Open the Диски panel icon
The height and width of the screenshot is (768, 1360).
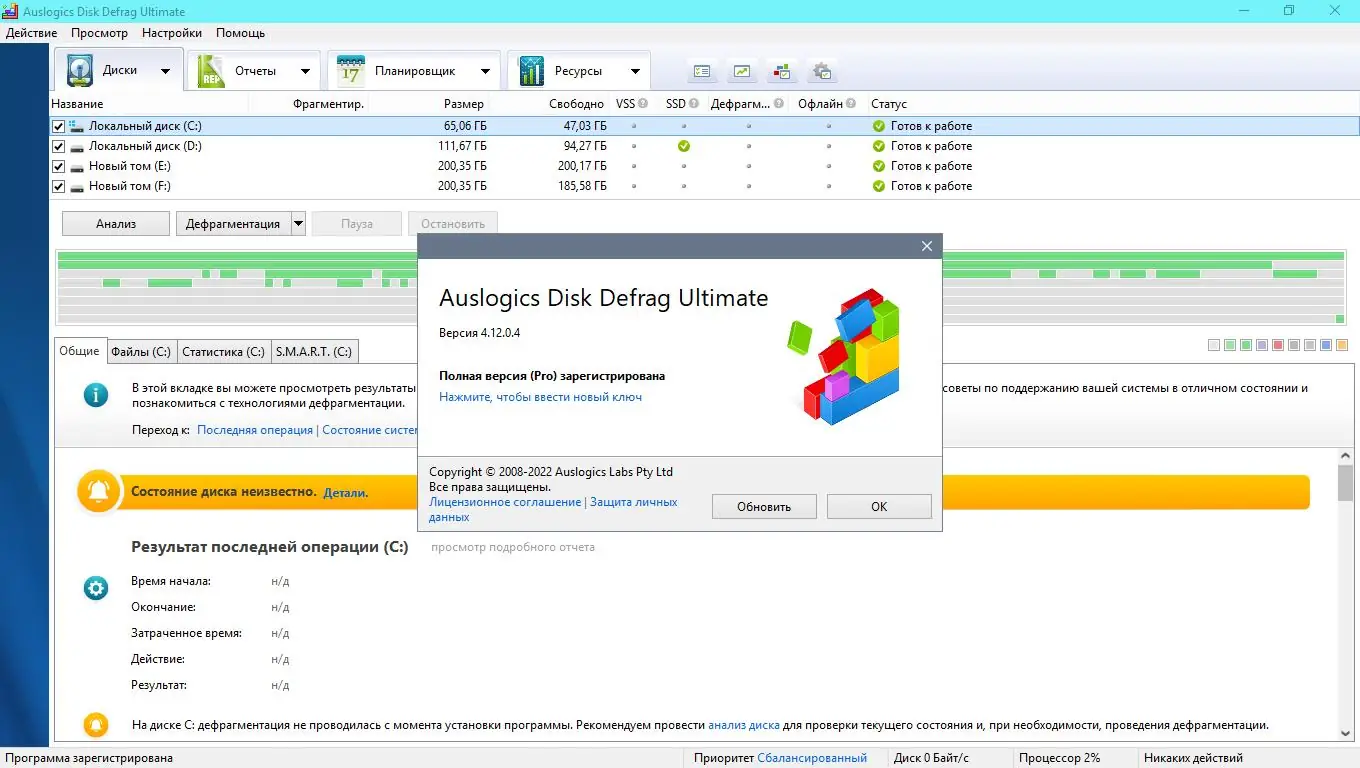(x=80, y=69)
